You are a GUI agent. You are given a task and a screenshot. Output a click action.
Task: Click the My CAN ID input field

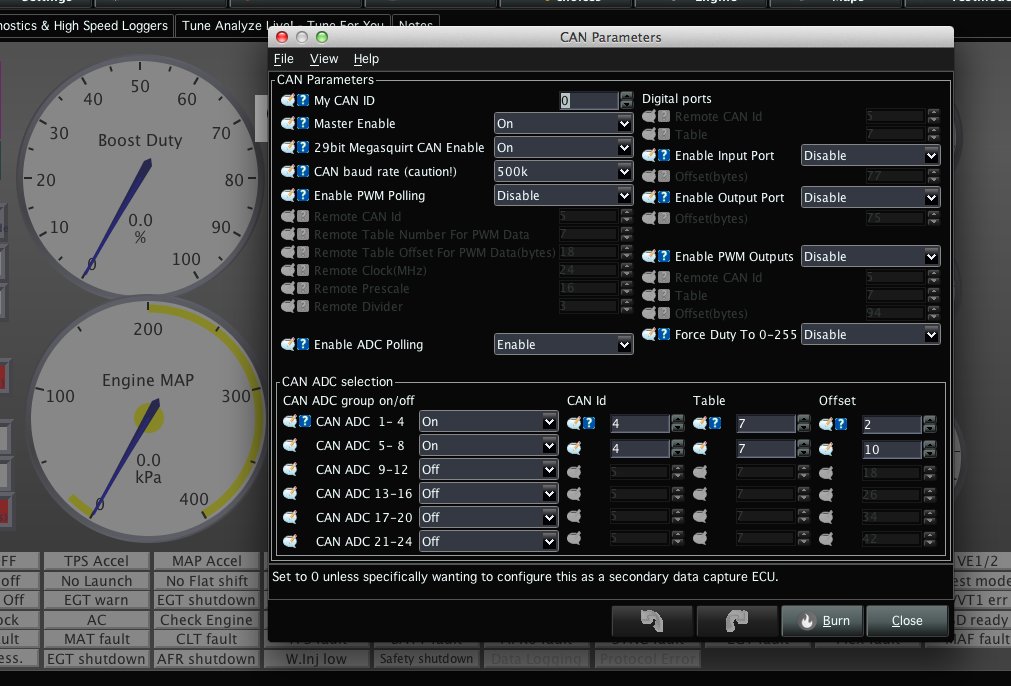click(x=588, y=101)
